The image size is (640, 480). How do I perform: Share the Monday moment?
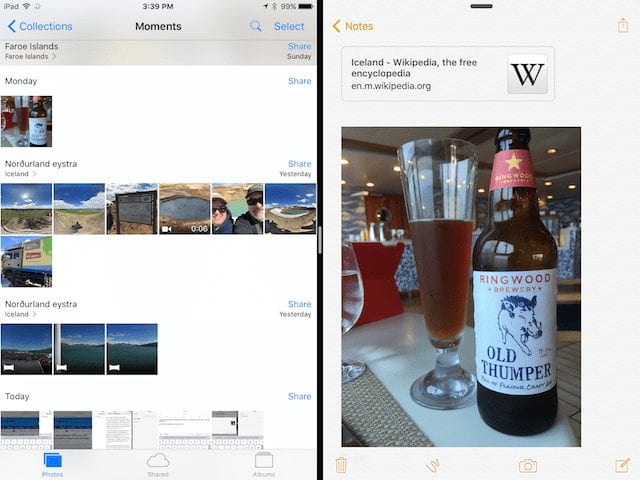click(x=299, y=81)
